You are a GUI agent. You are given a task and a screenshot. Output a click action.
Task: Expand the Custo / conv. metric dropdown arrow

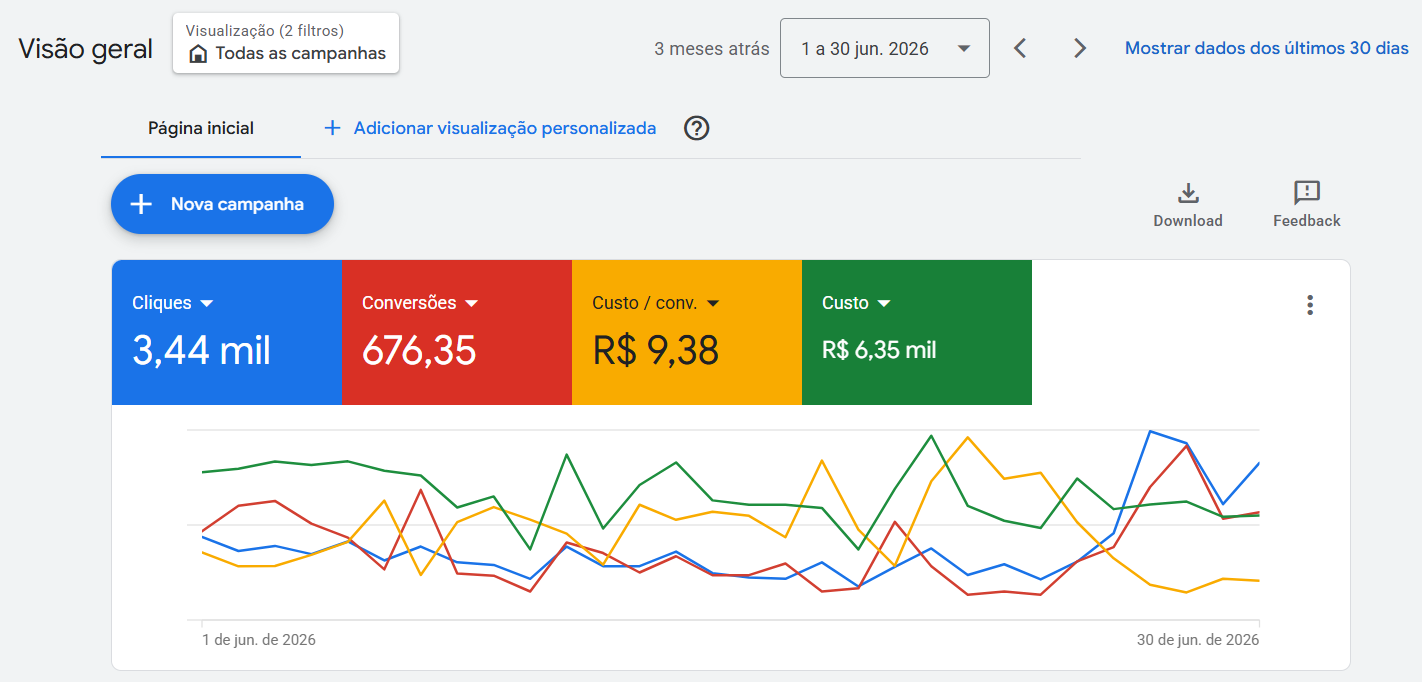tap(713, 303)
